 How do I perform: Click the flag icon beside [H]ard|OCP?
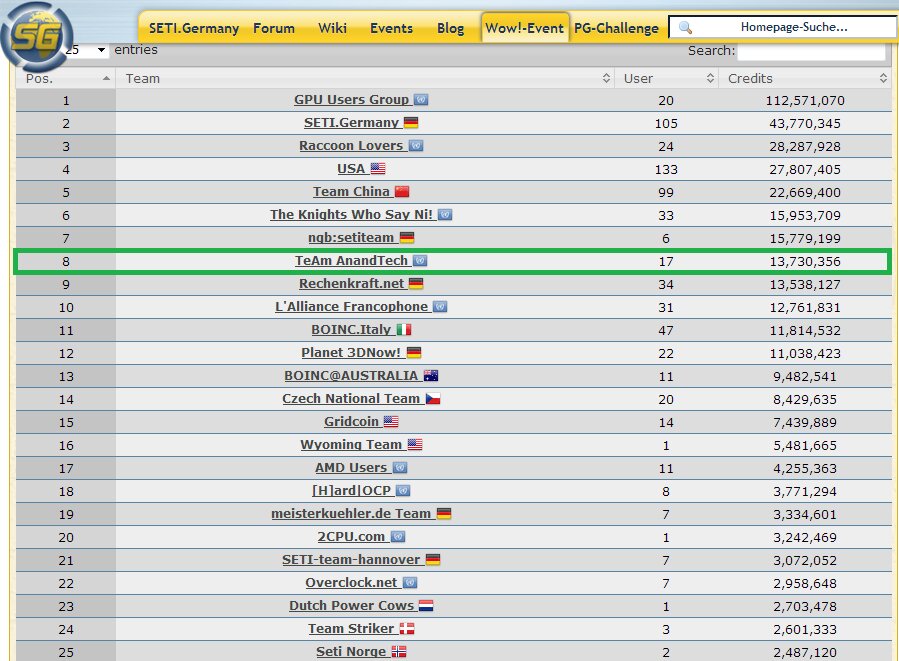coord(403,491)
